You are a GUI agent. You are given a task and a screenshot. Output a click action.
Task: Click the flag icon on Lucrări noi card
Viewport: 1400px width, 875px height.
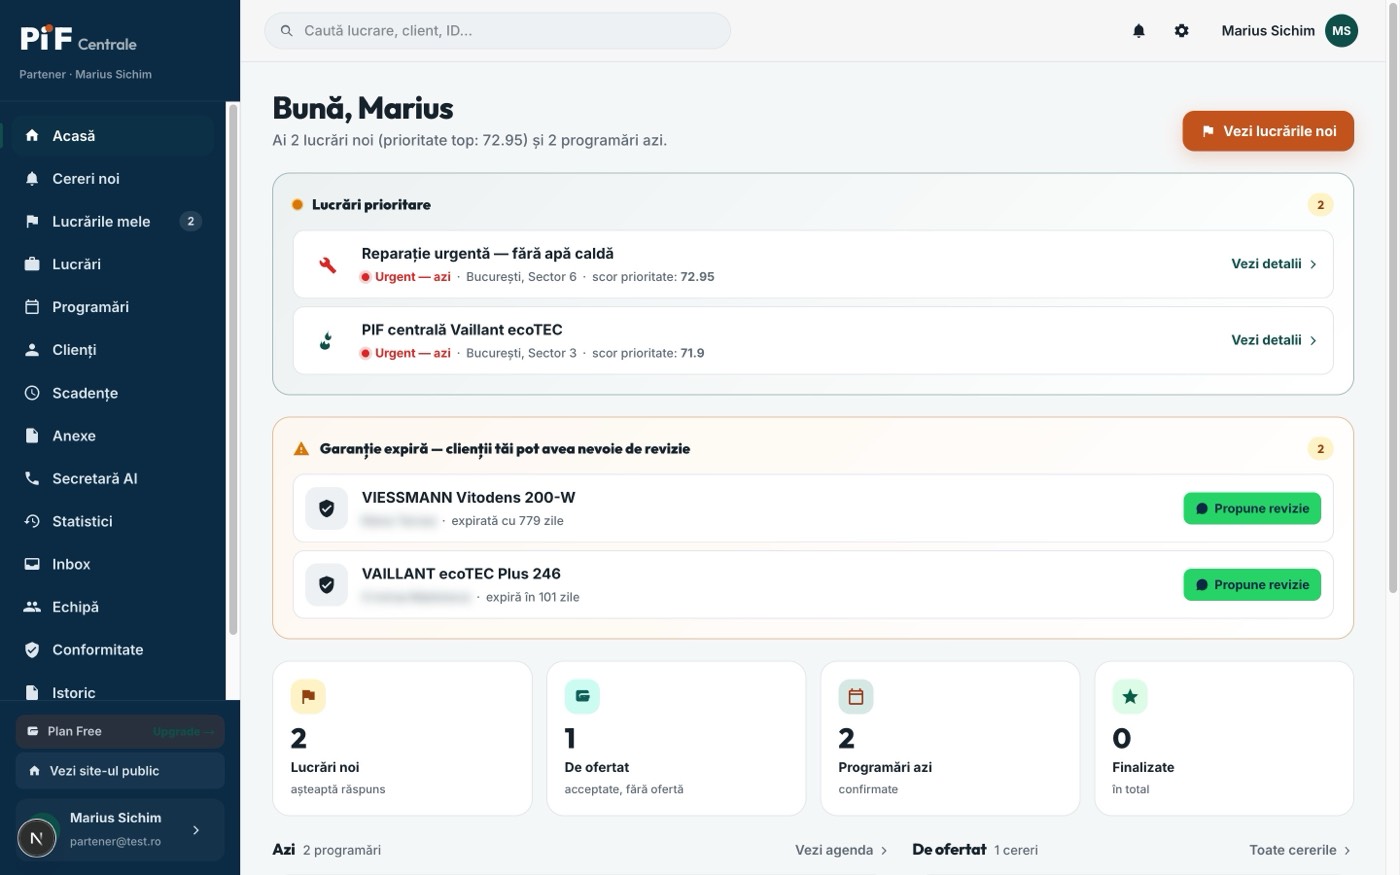(x=308, y=696)
